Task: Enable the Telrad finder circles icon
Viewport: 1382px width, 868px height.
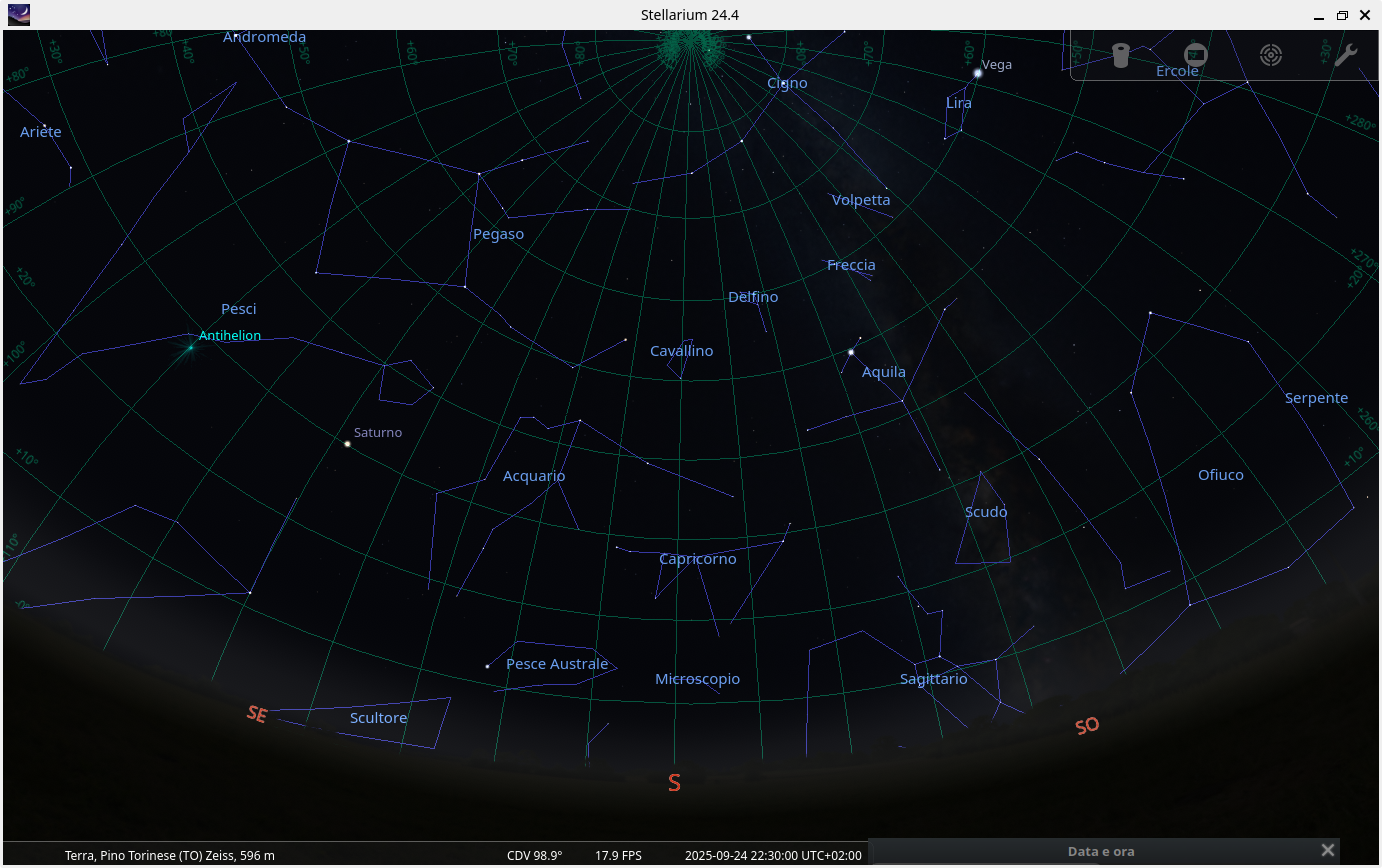Action: (1271, 55)
